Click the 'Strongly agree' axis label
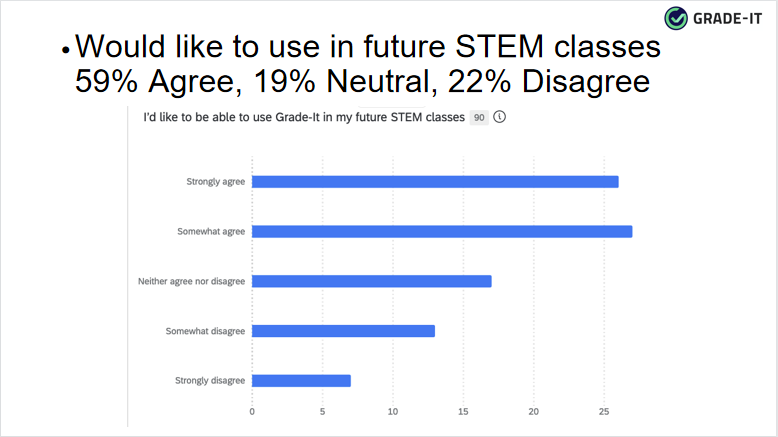 [x=215, y=181]
